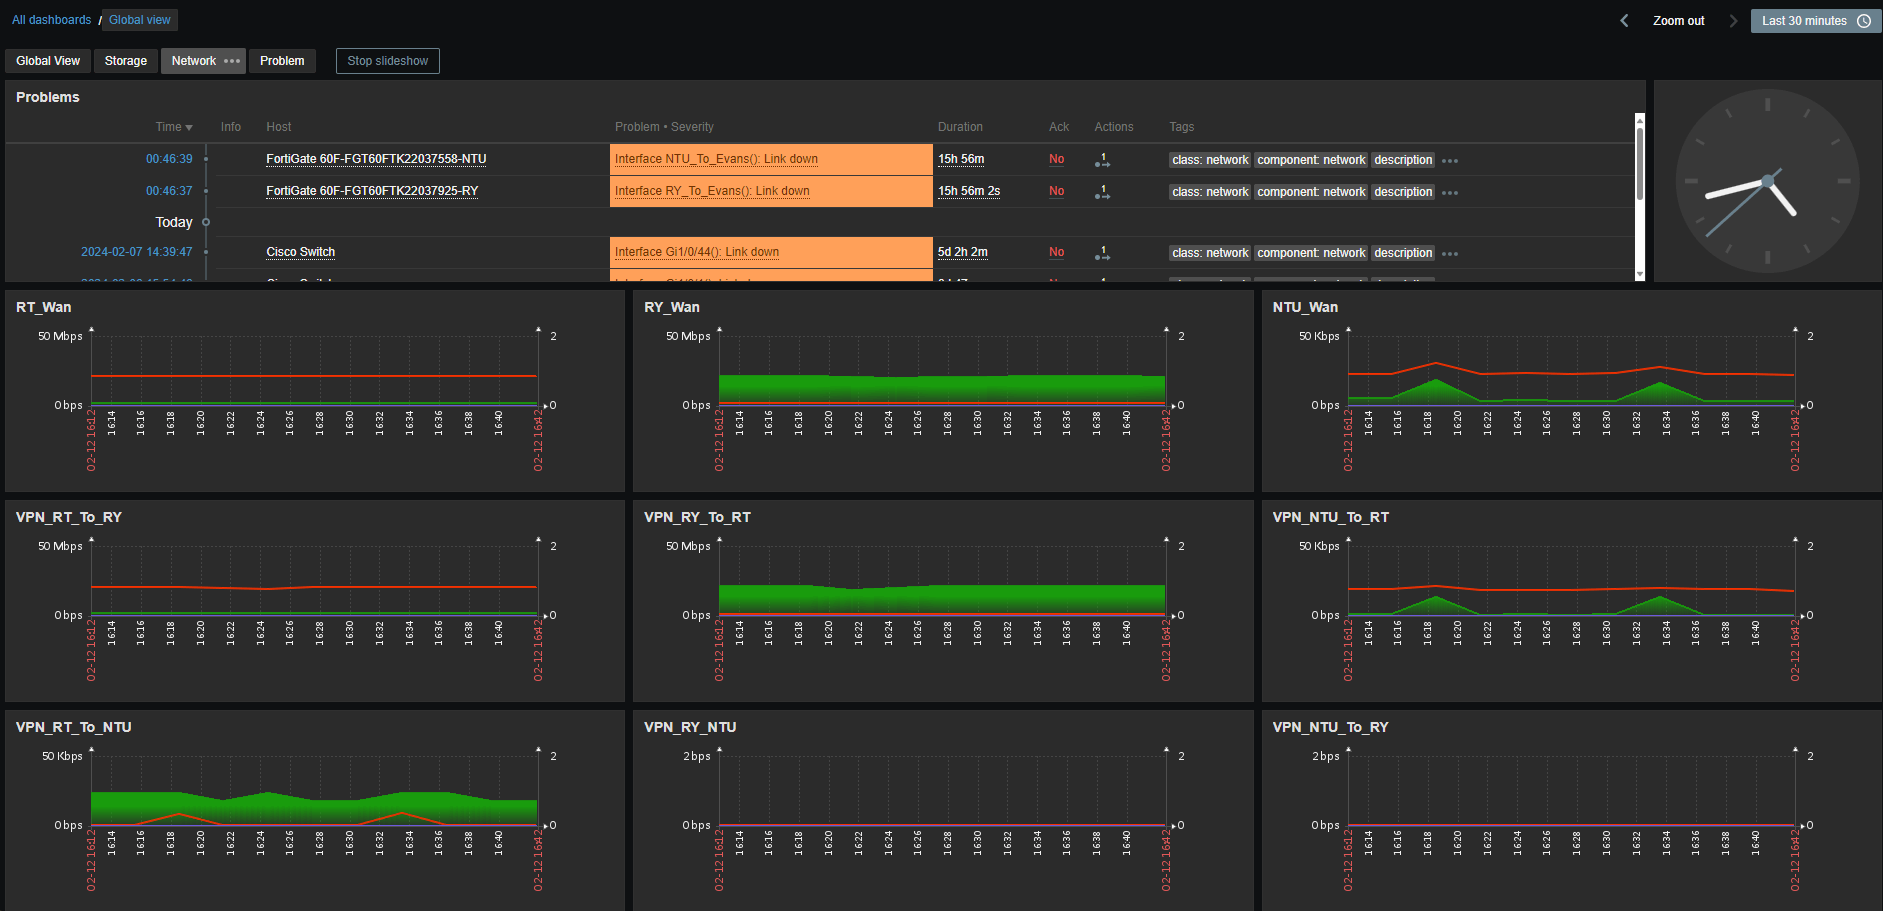Switch to the Storage dashboard page

click(x=126, y=61)
